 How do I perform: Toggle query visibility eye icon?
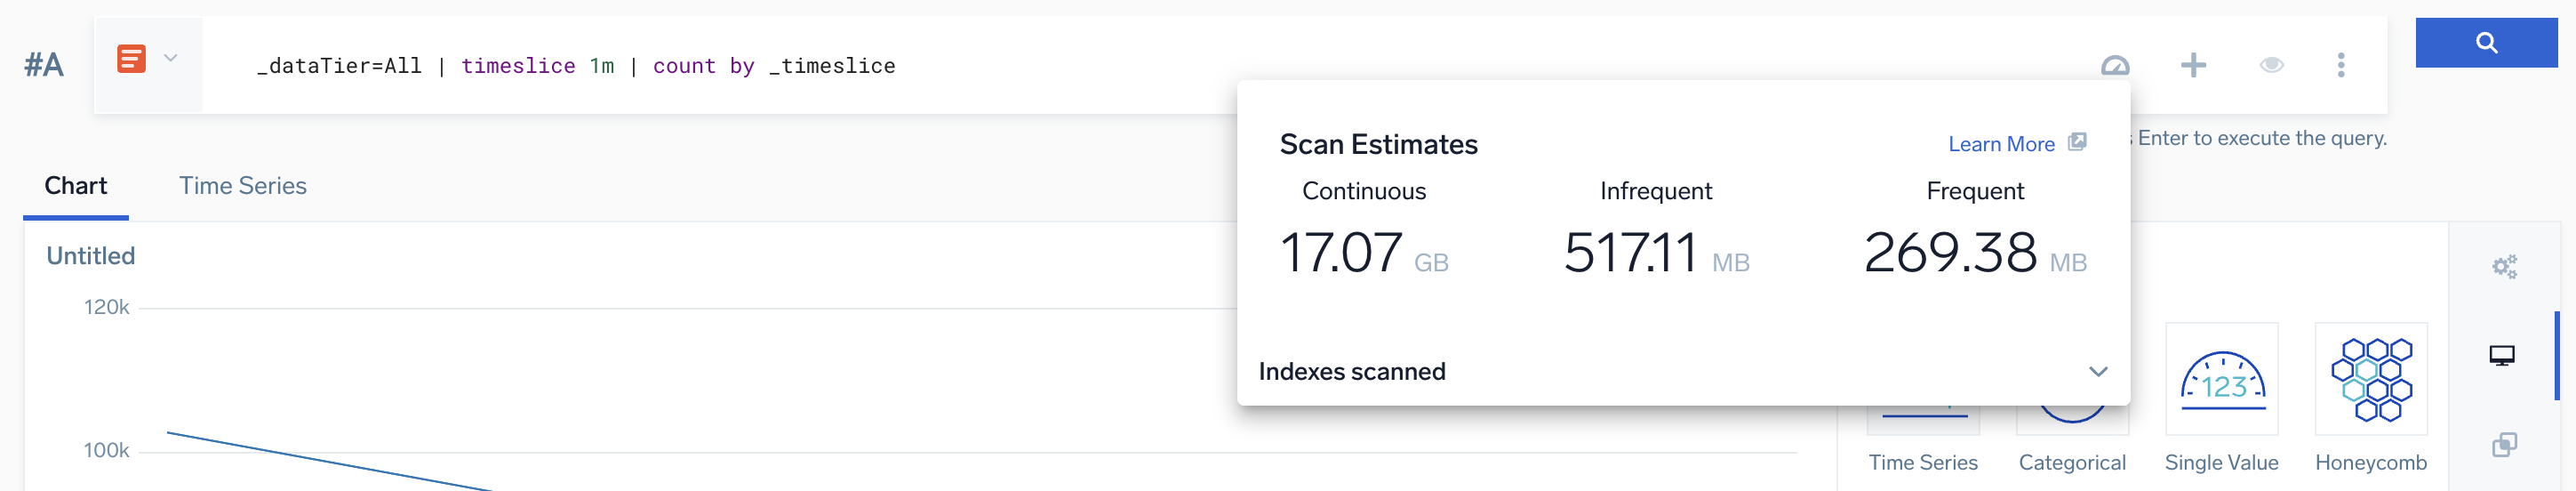click(x=2271, y=66)
